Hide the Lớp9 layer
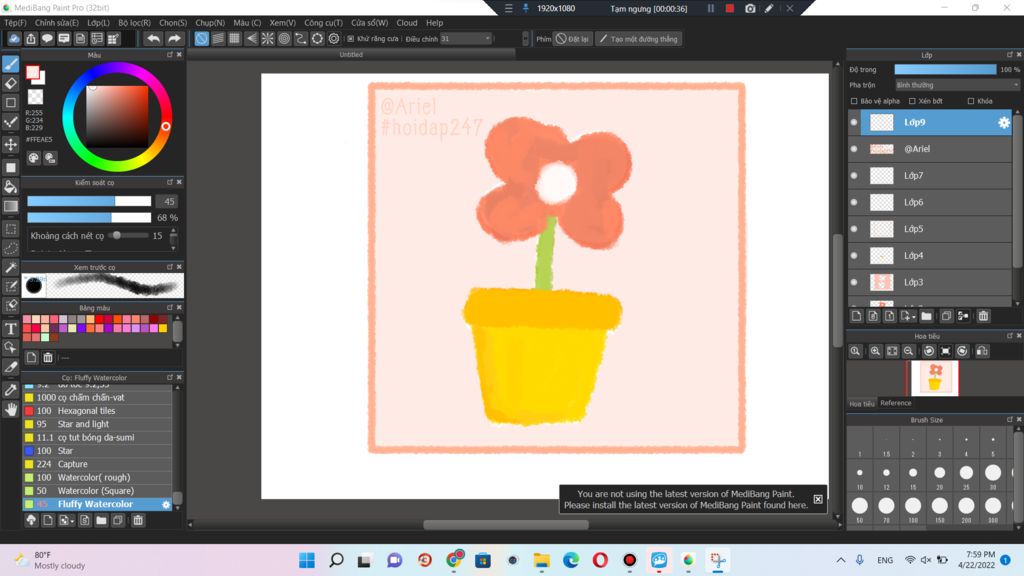 coord(854,122)
